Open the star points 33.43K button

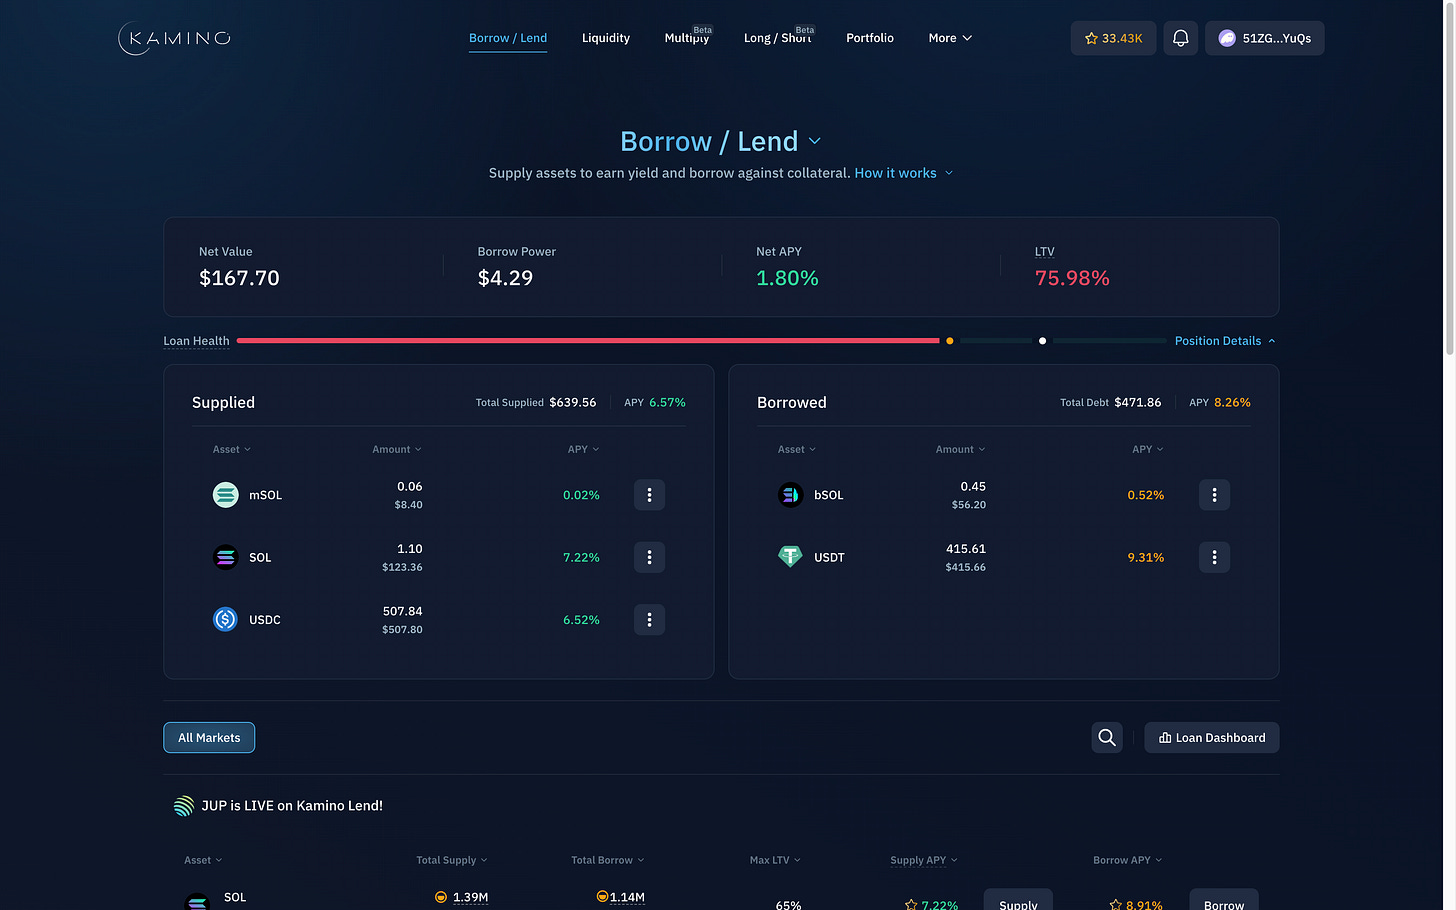click(1113, 38)
